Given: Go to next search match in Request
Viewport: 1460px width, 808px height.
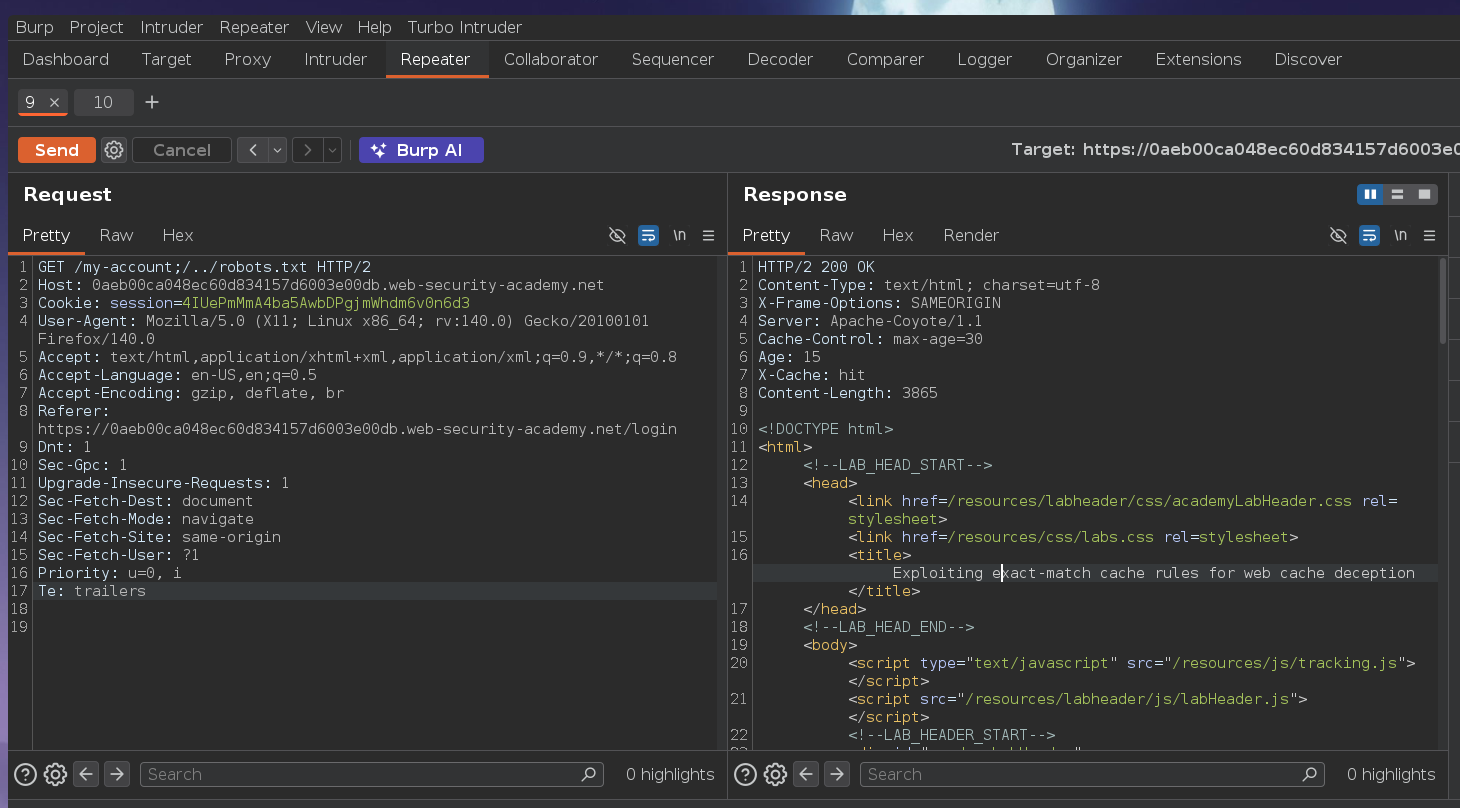Looking at the screenshot, I should (x=116, y=774).
